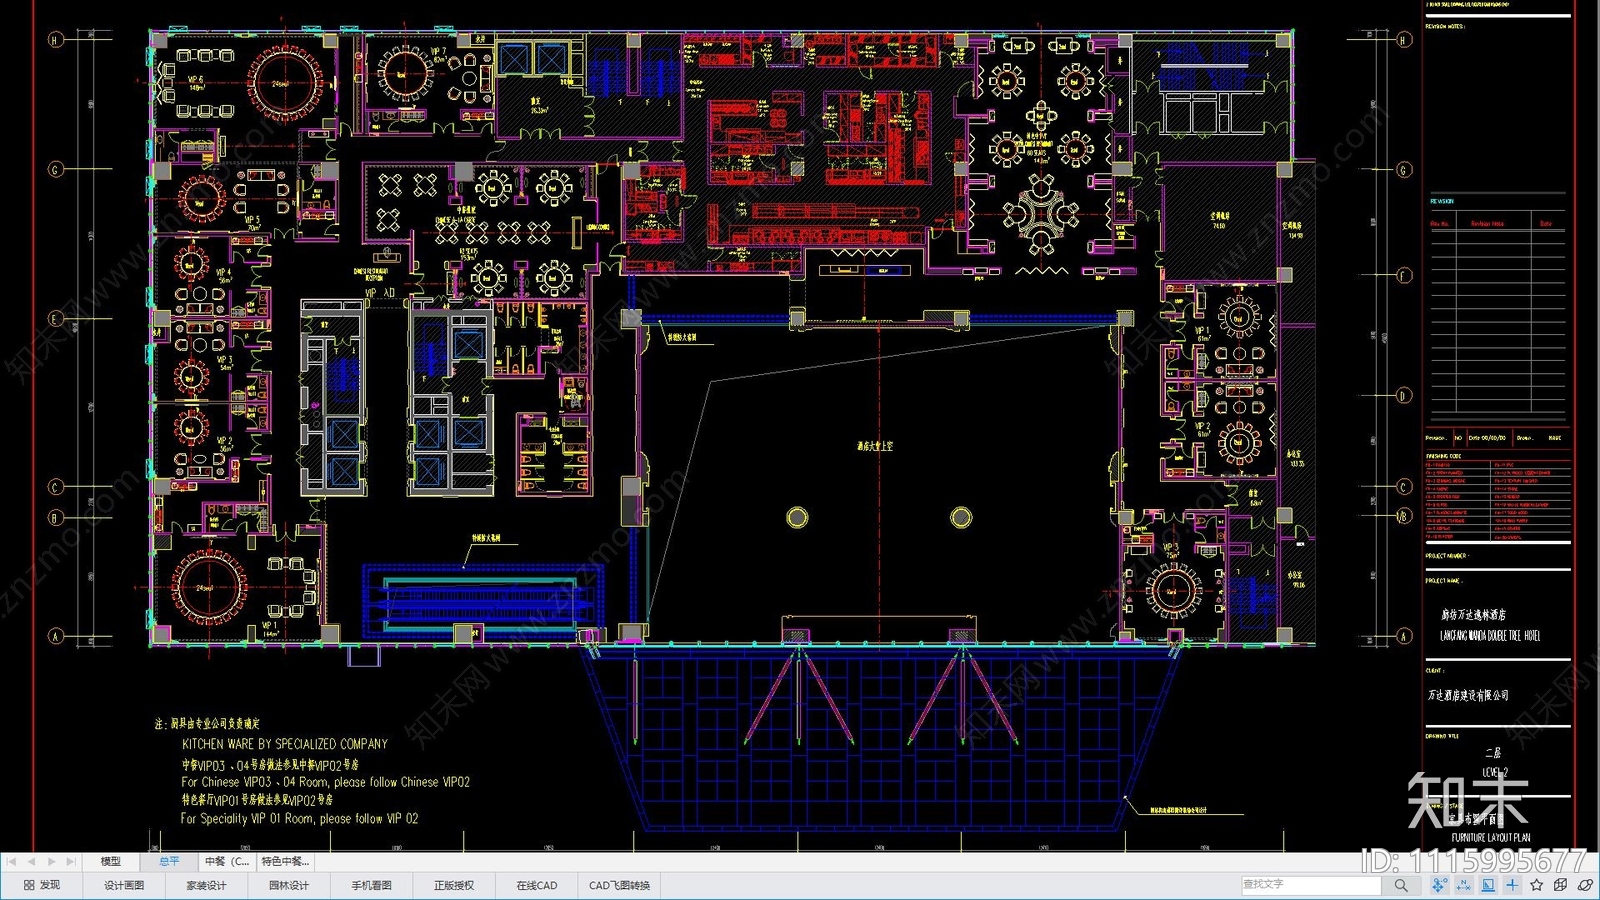Open 在线CAD option
1600x900 pixels.
537,885
